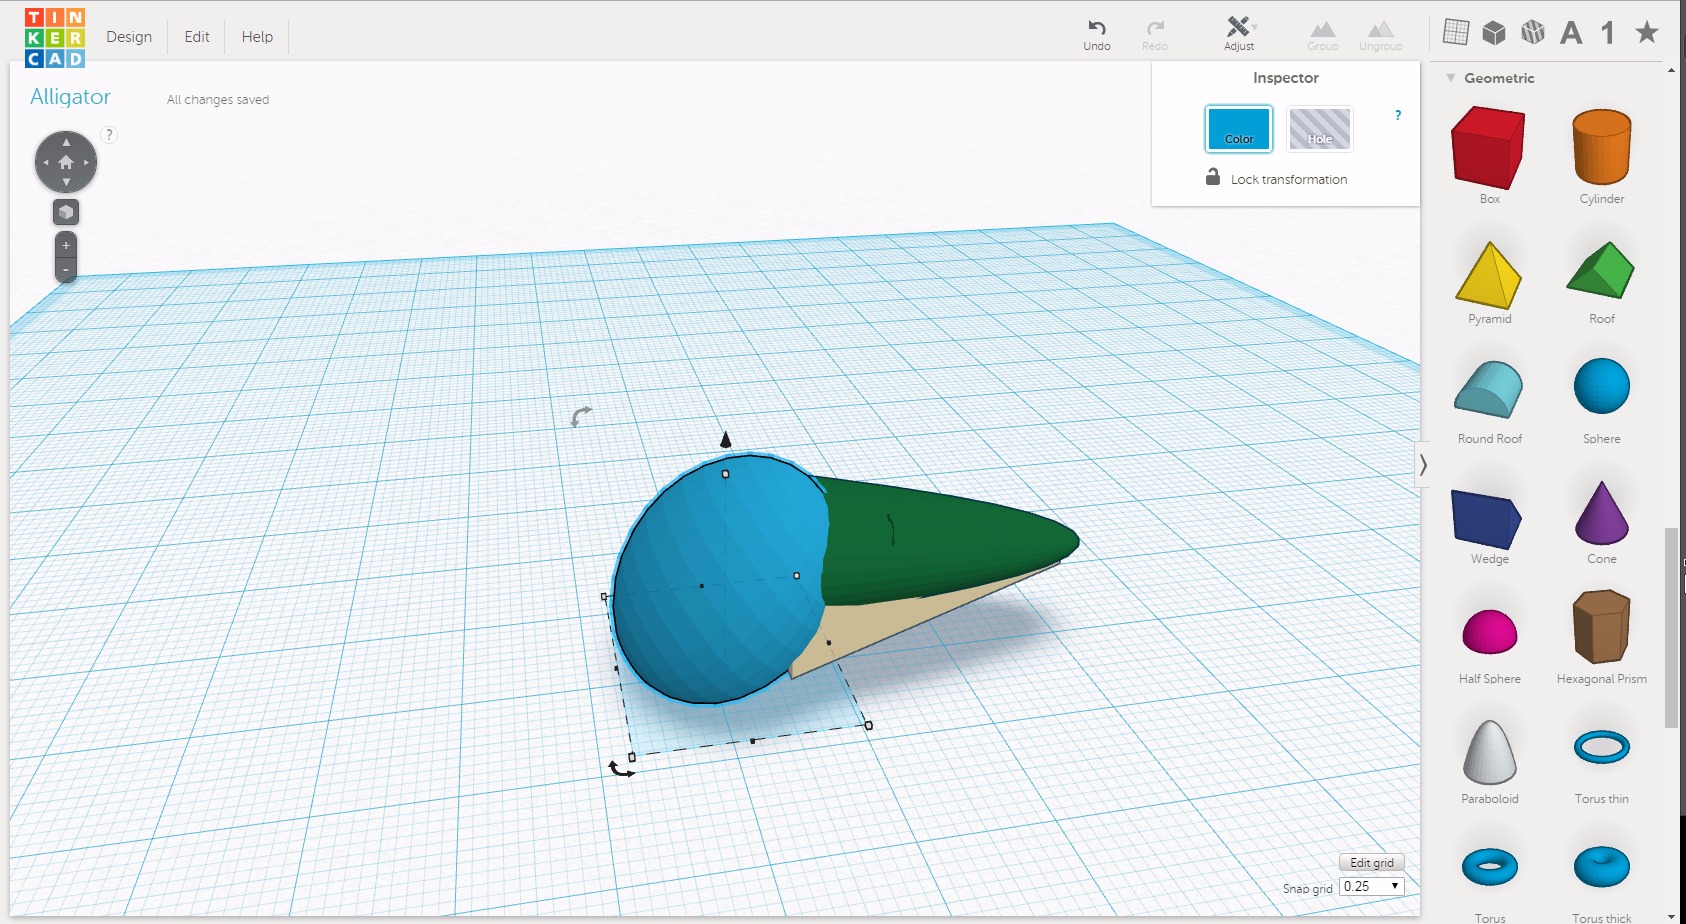Click the curved rotation arrow above the sphere
Screen dimensions: 1686x924
[x=581, y=415]
